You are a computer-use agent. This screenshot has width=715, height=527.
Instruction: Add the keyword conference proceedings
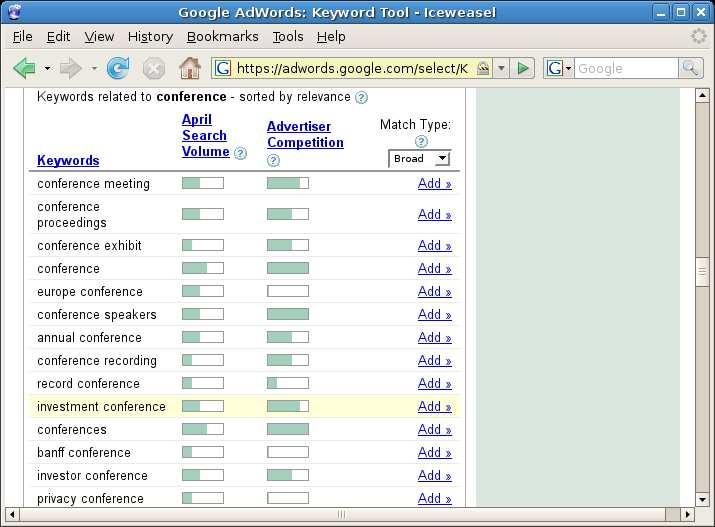(435, 214)
